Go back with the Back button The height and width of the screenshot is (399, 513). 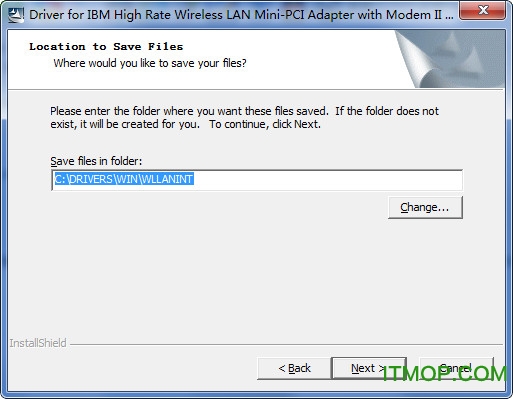[294, 368]
